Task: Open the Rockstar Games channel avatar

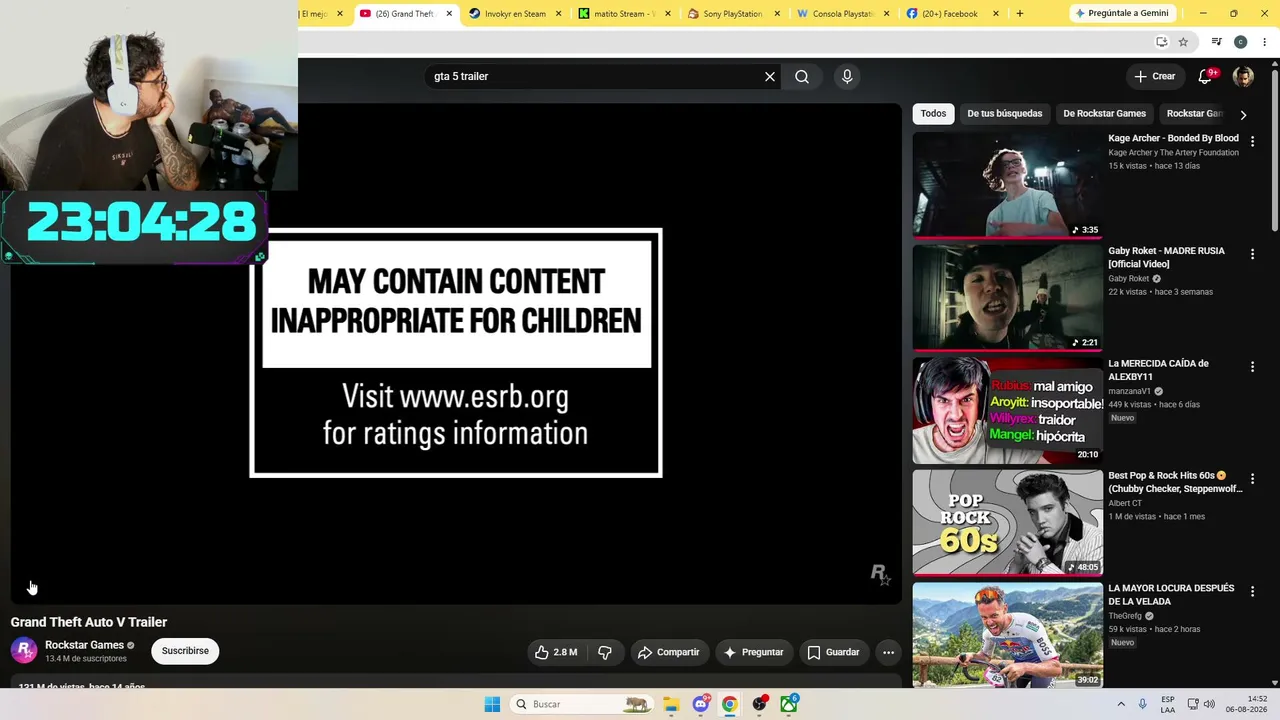Action: (24, 651)
